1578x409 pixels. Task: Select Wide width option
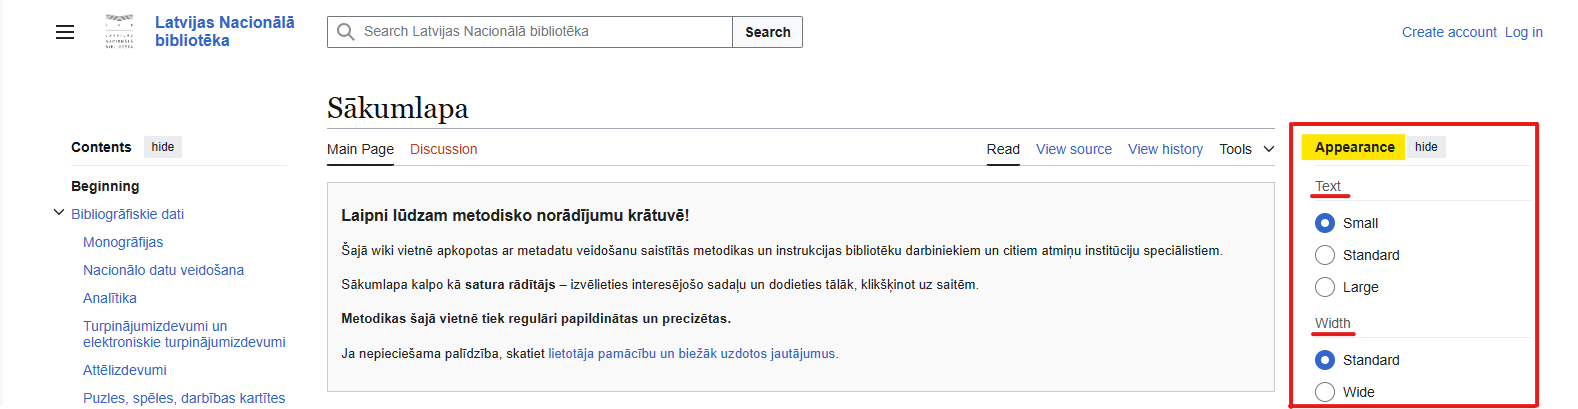(1325, 392)
